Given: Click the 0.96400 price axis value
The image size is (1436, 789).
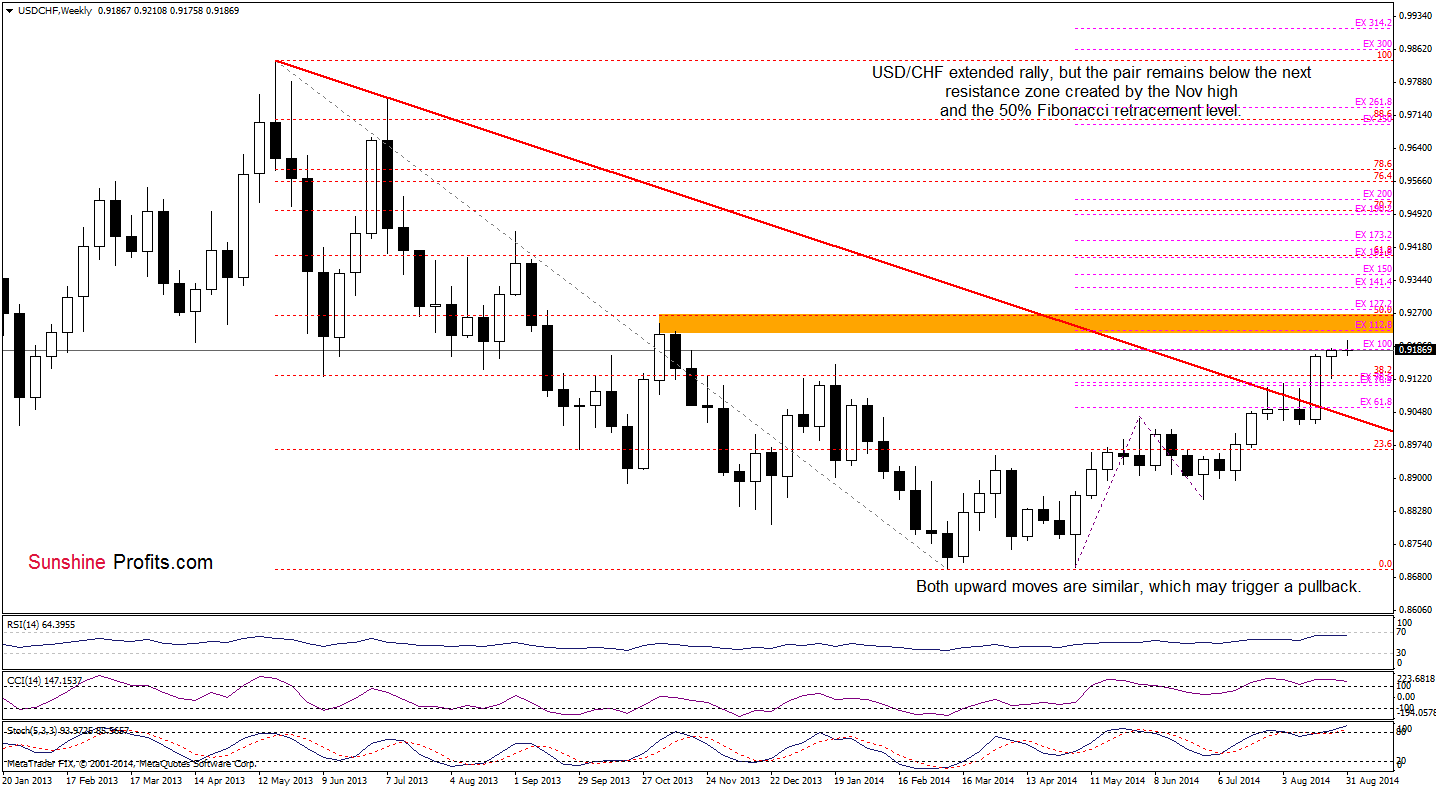Looking at the screenshot, I should (1415, 148).
